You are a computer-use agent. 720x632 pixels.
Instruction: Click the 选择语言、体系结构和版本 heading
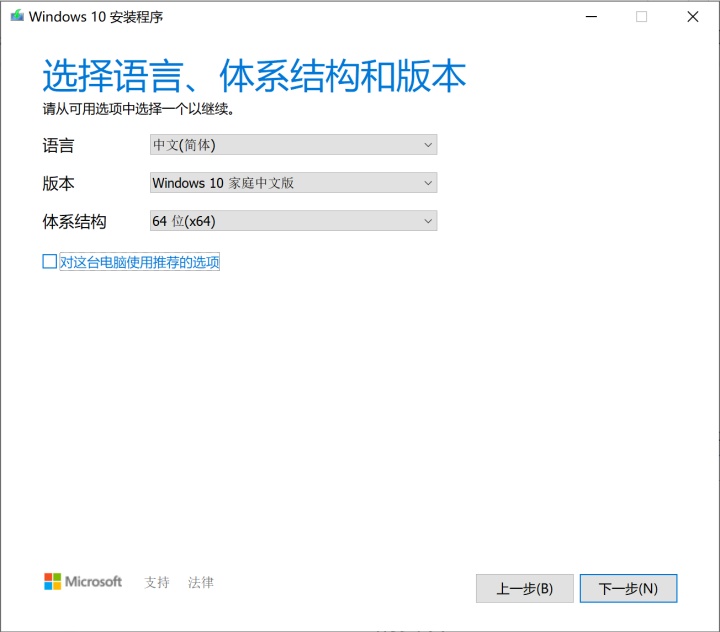click(254, 76)
